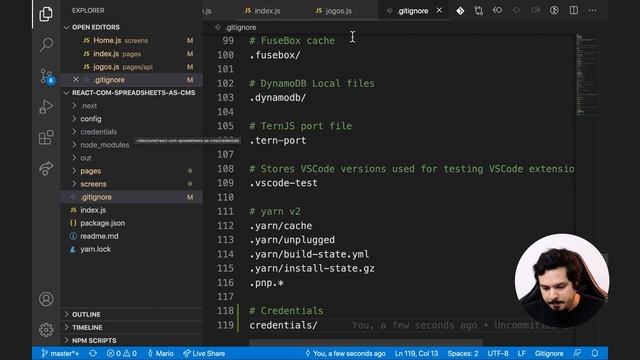Image resolution: width=640 pixels, height=360 pixels.
Task: Change indentation via Spaces: 2
Action: [x=462, y=353]
